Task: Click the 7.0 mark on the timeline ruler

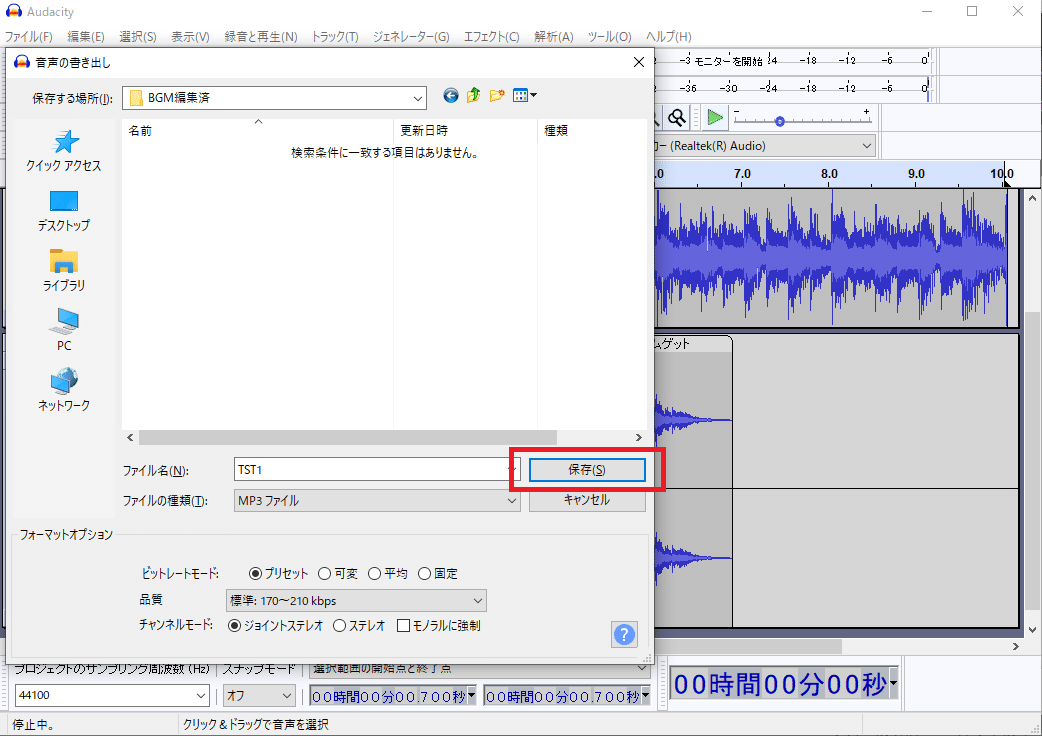Action: pos(742,173)
